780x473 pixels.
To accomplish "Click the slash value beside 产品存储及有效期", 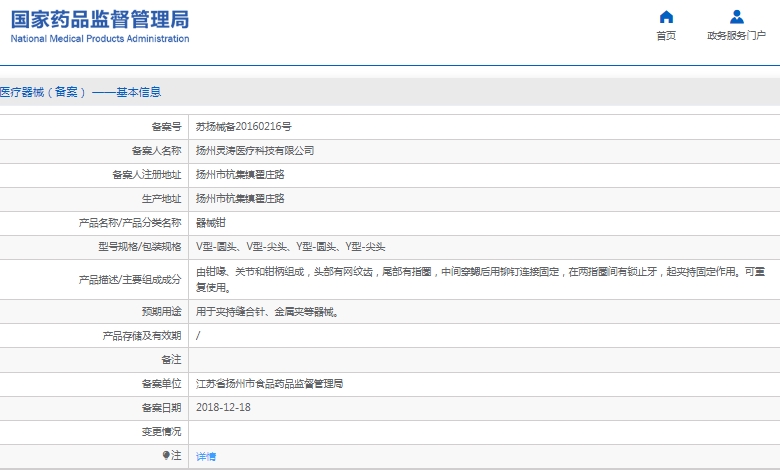I will tap(198, 336).
